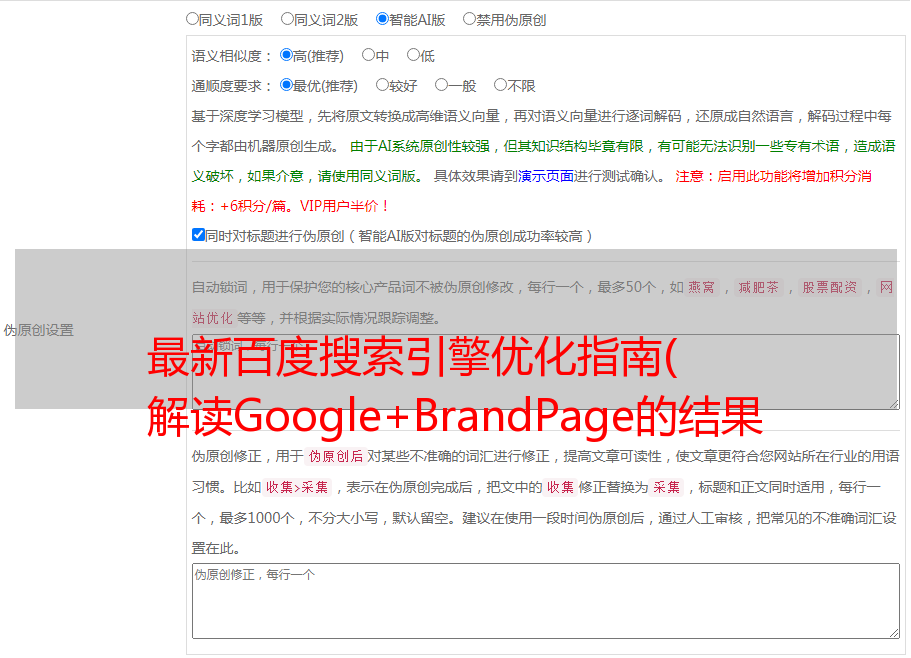Click the 股票配资 example keyword
911x658 pixels.
click(830, 287)
